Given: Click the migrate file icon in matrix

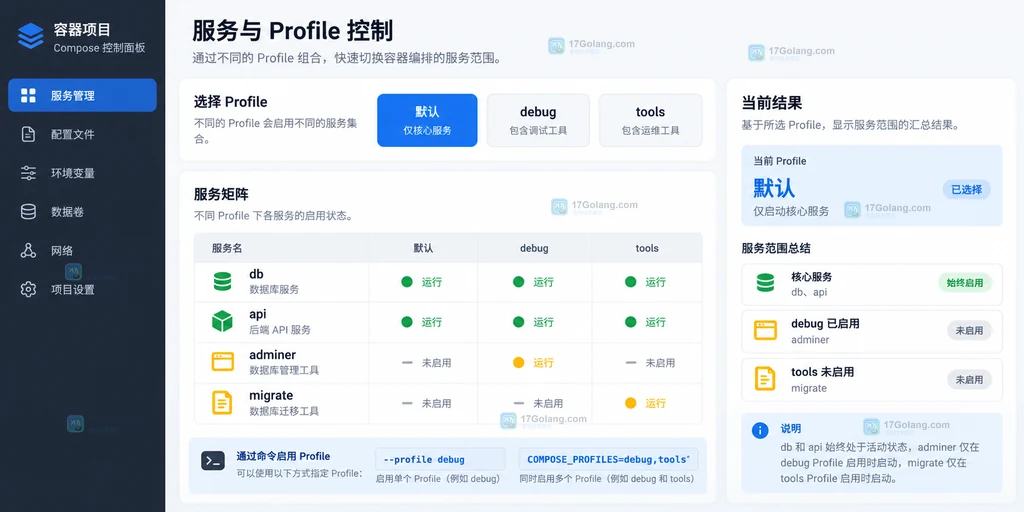Looking at the screenshot, I should point(222,402).
